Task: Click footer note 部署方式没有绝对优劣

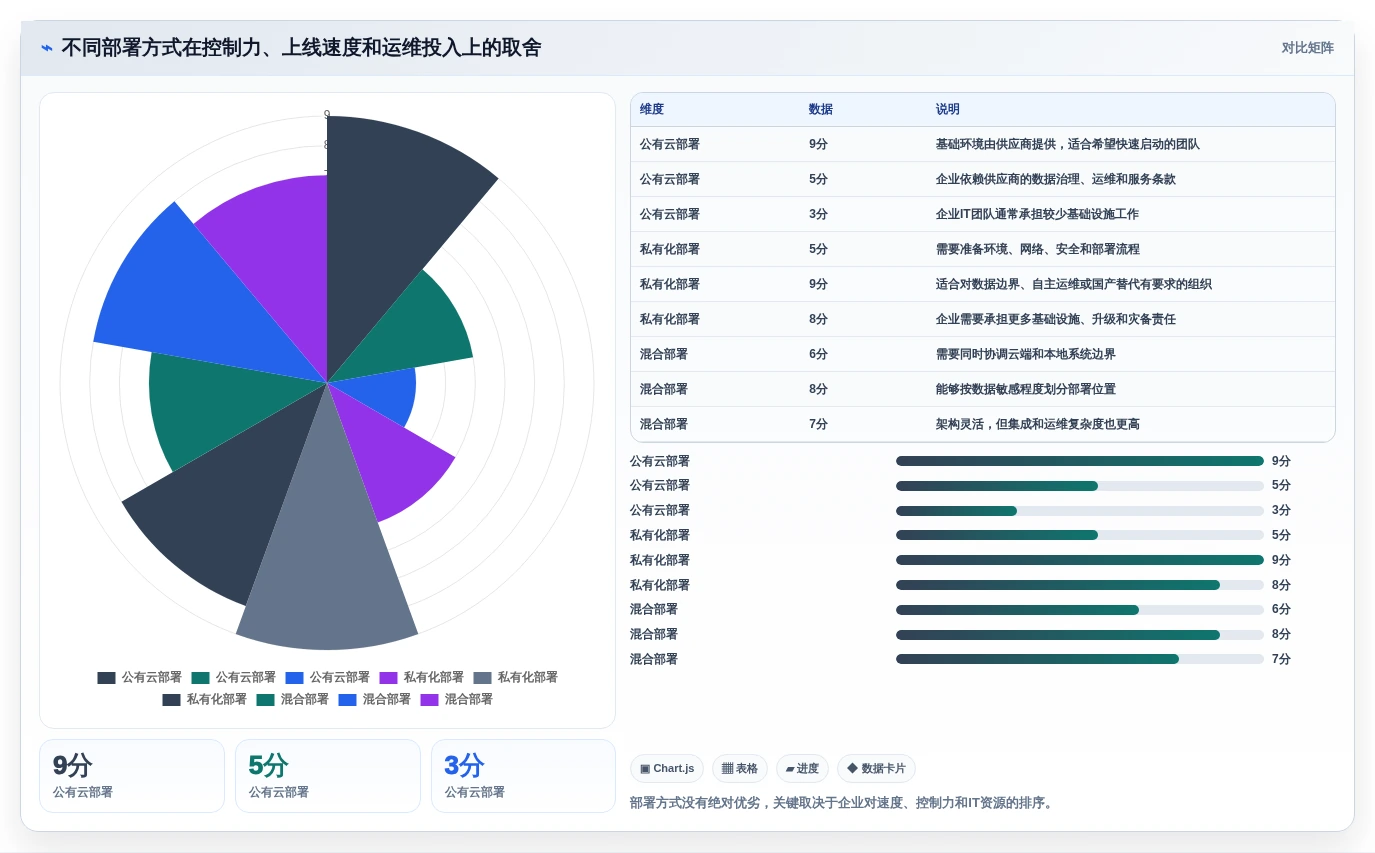Action: (843, 803)
